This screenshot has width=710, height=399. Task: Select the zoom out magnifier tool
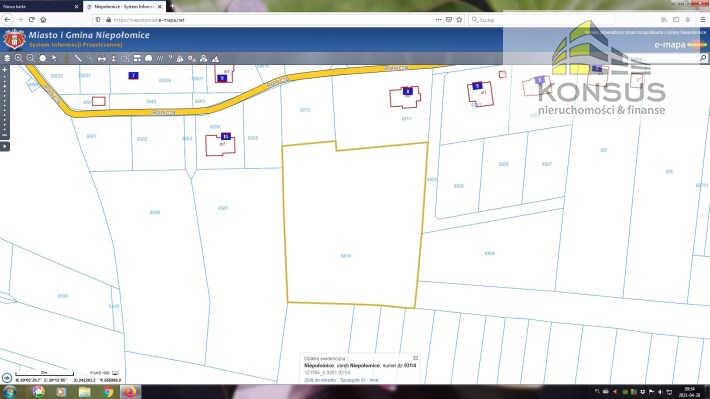point(30,58)
